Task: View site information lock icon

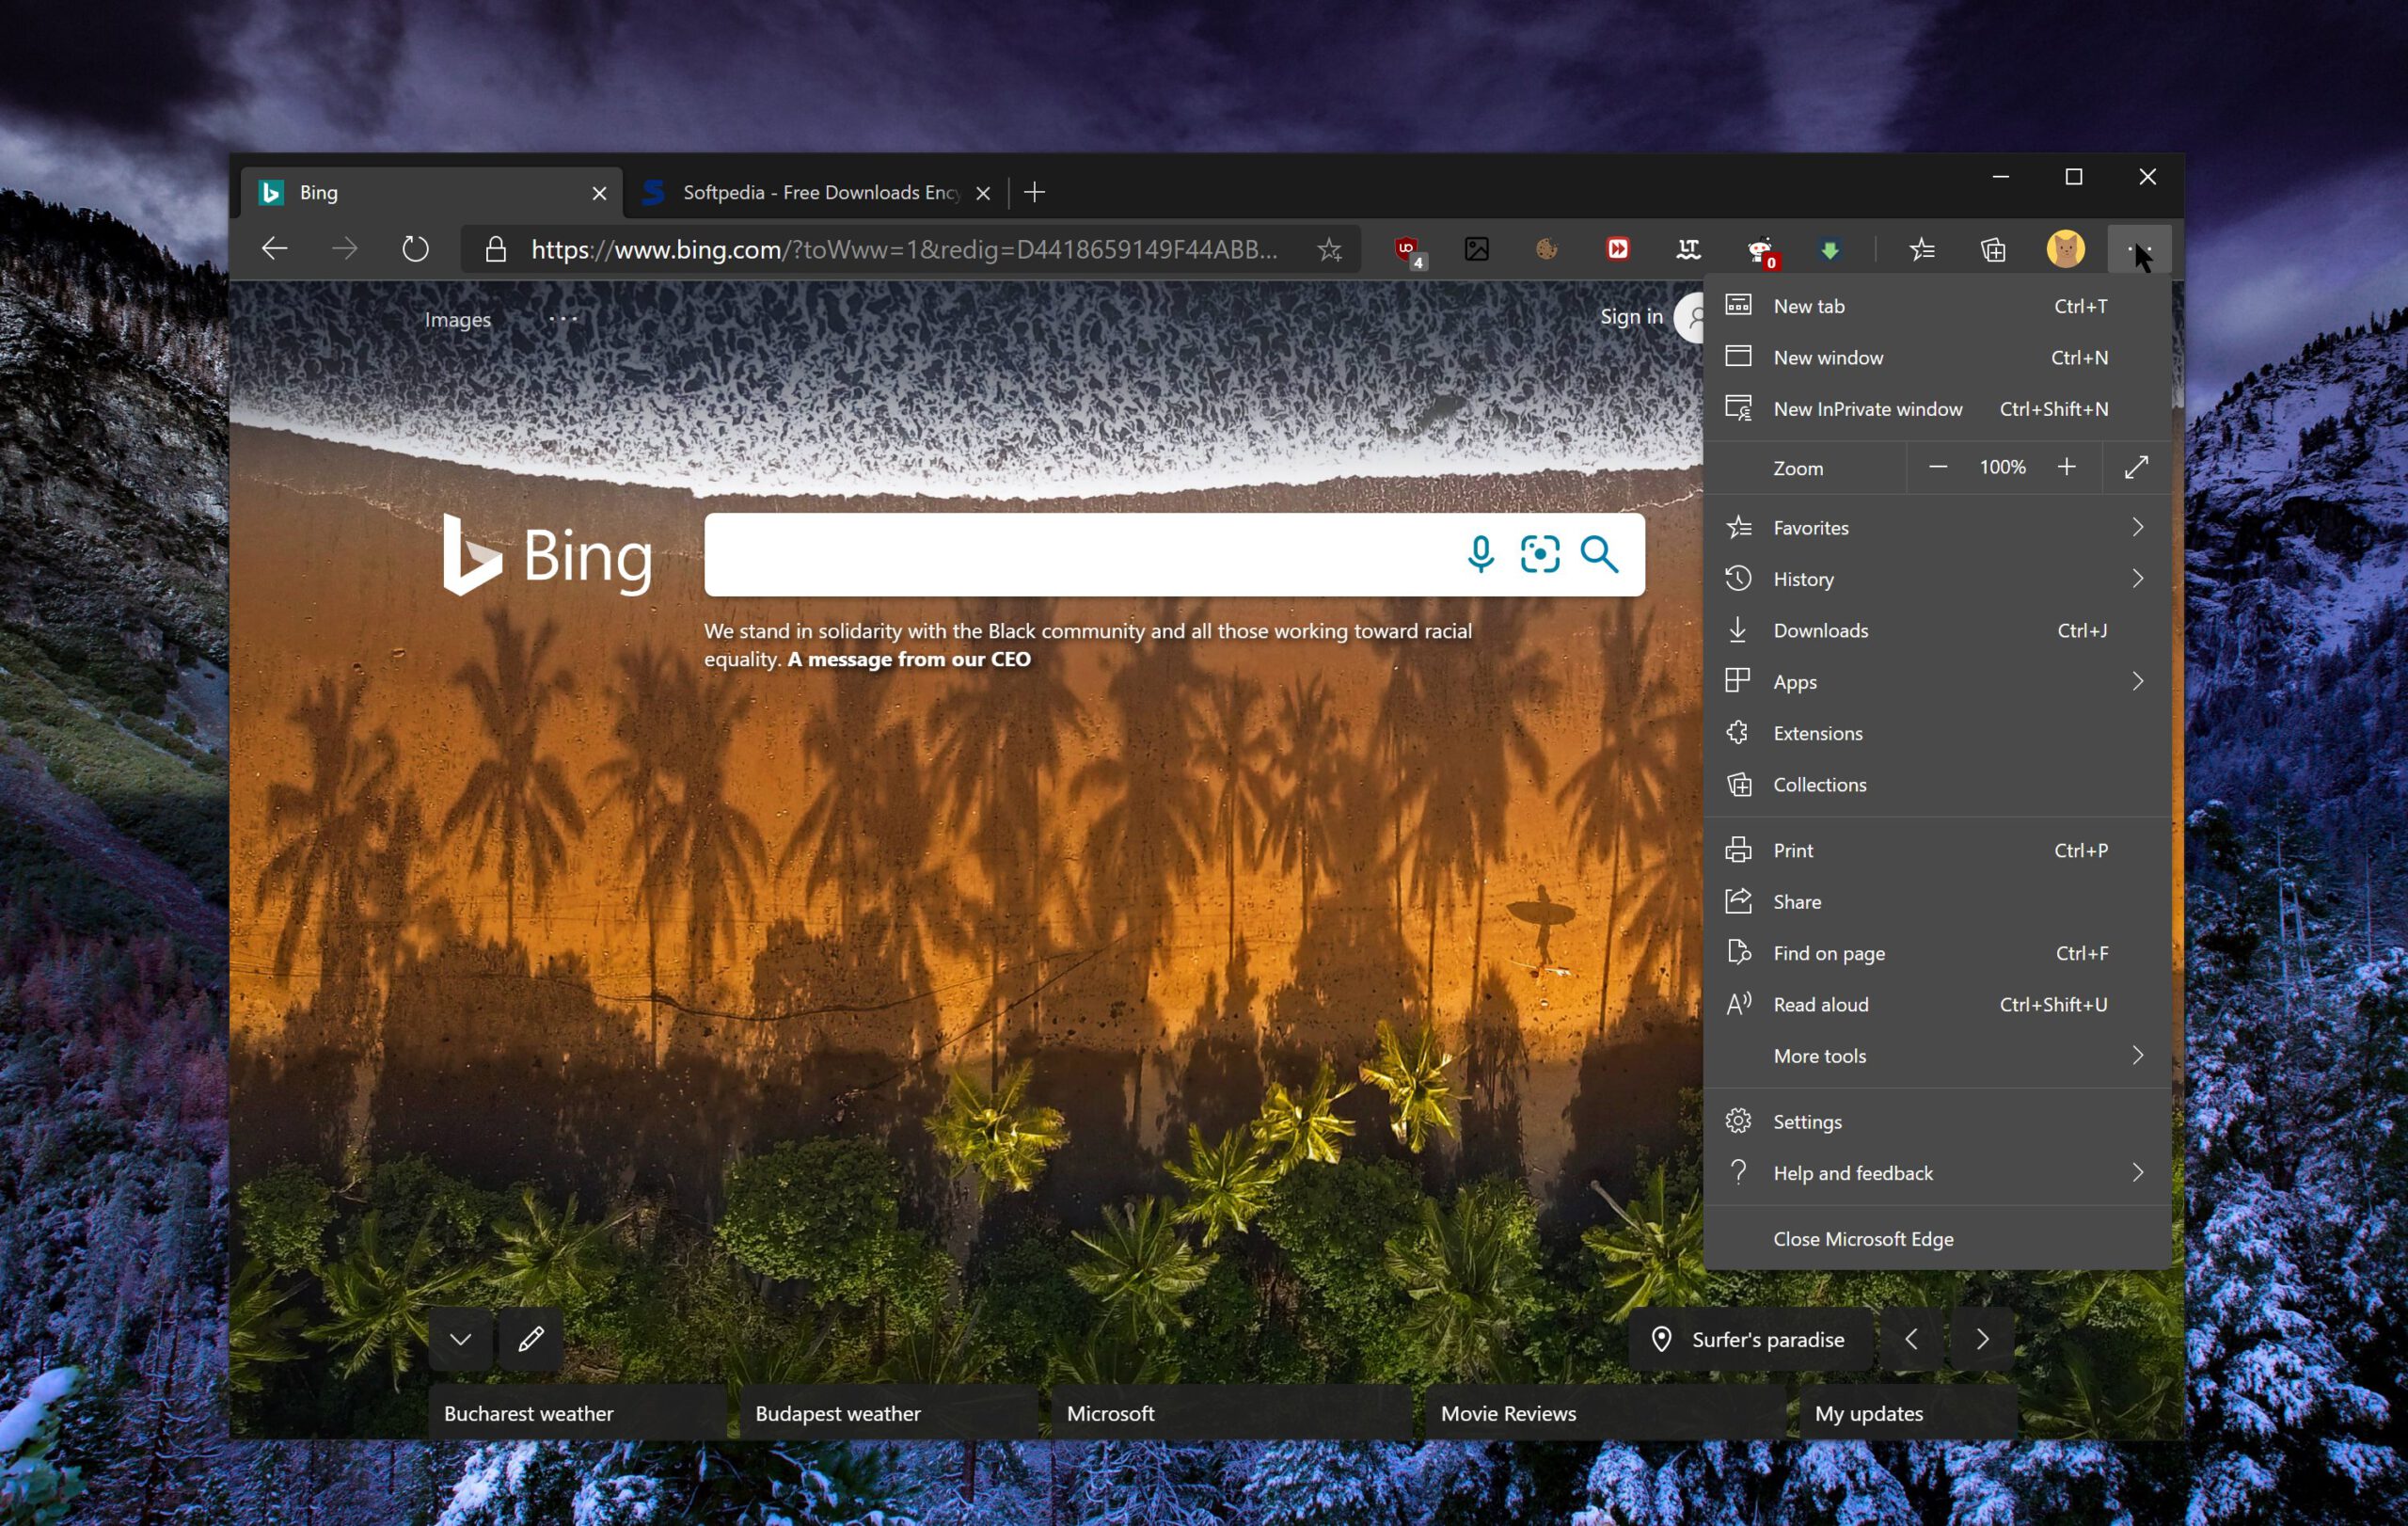Action: (495, 249)
